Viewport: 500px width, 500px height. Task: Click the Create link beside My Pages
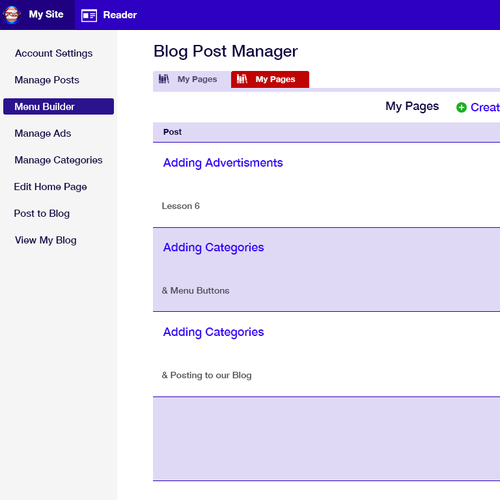click(485, 107)
